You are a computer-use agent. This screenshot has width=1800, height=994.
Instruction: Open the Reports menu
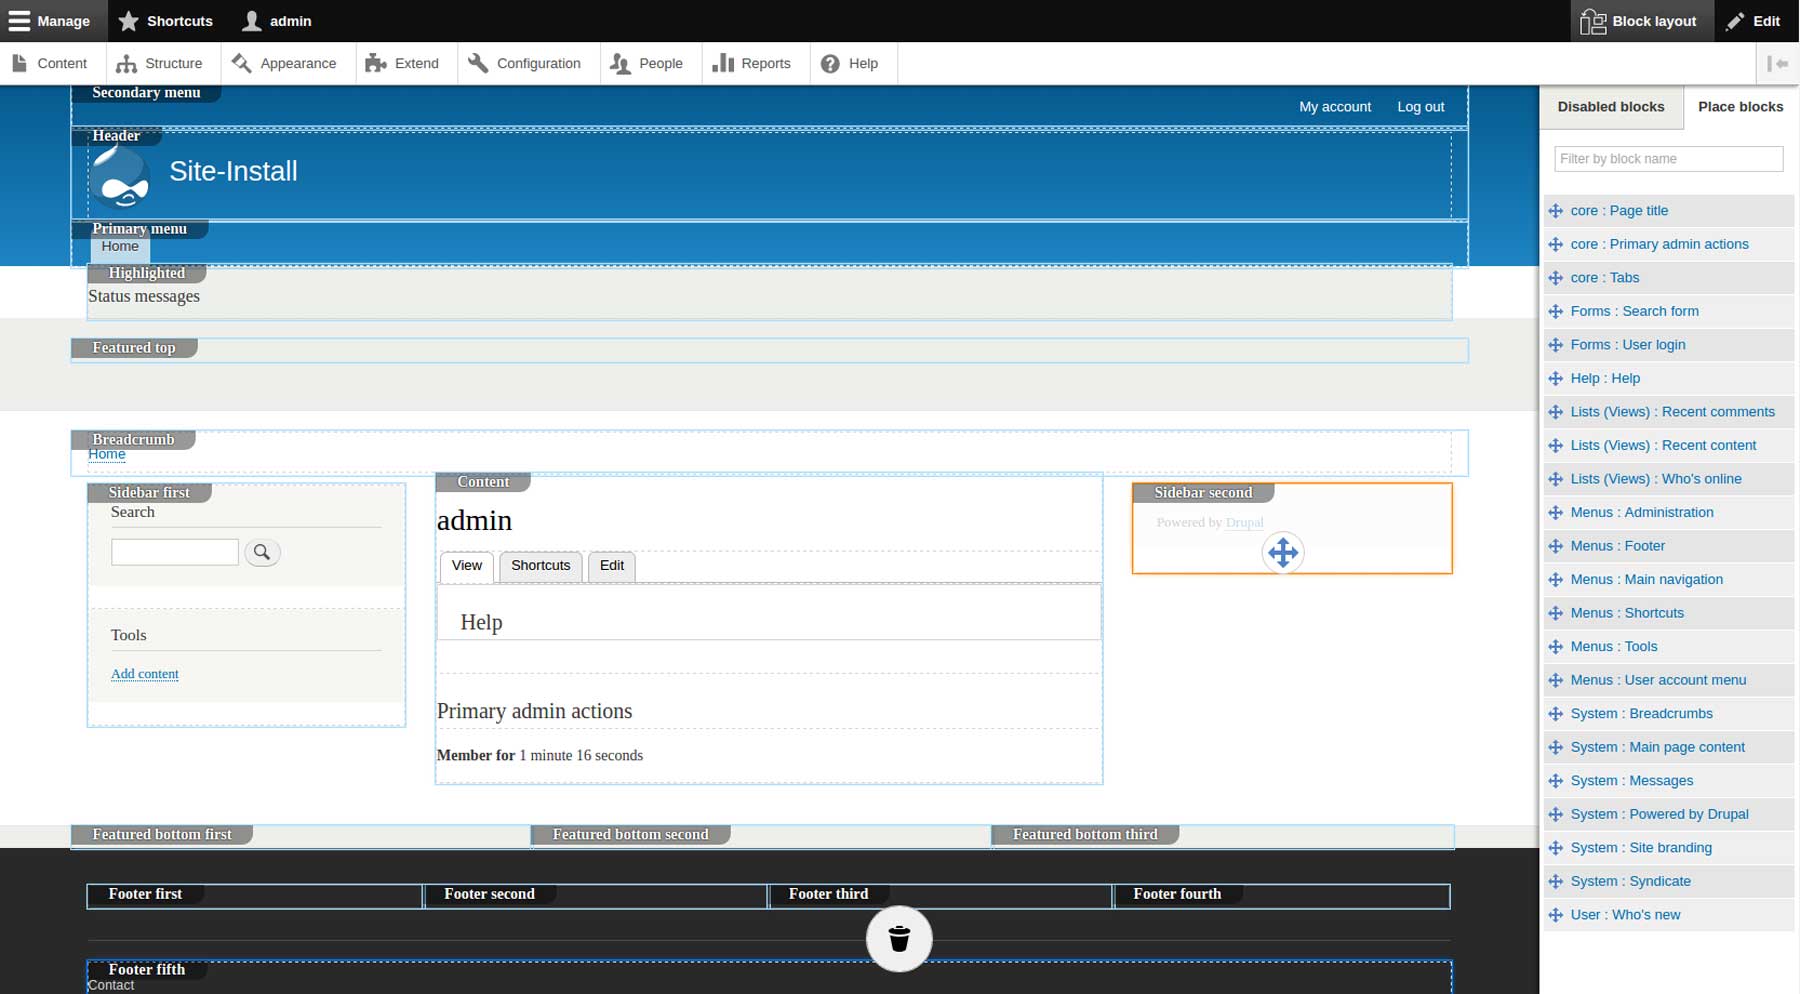[723, 63]
